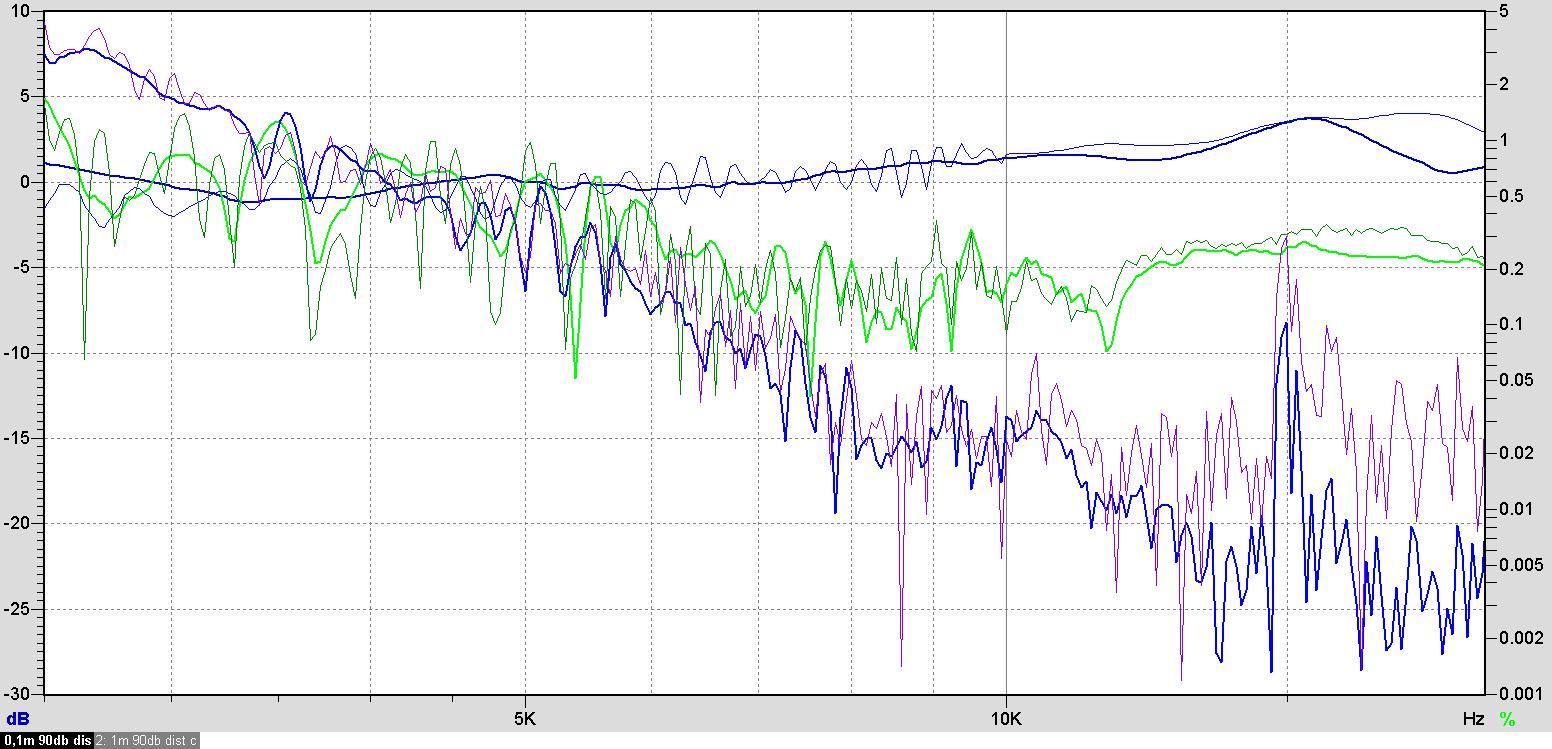Click the 10K frequency axis label
Screen dimensions: 1552x749
coord(1006,719)
